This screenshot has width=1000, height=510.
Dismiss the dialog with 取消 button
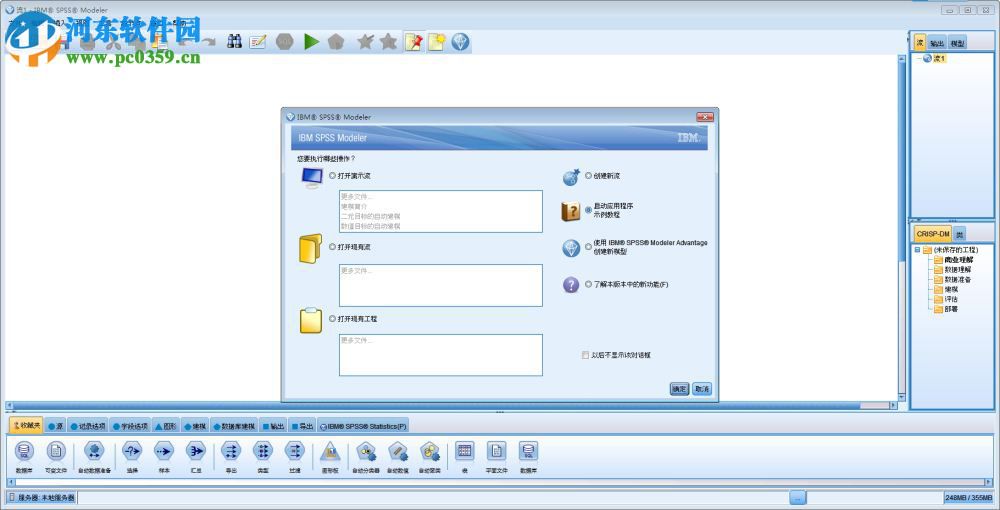(702, 389)
